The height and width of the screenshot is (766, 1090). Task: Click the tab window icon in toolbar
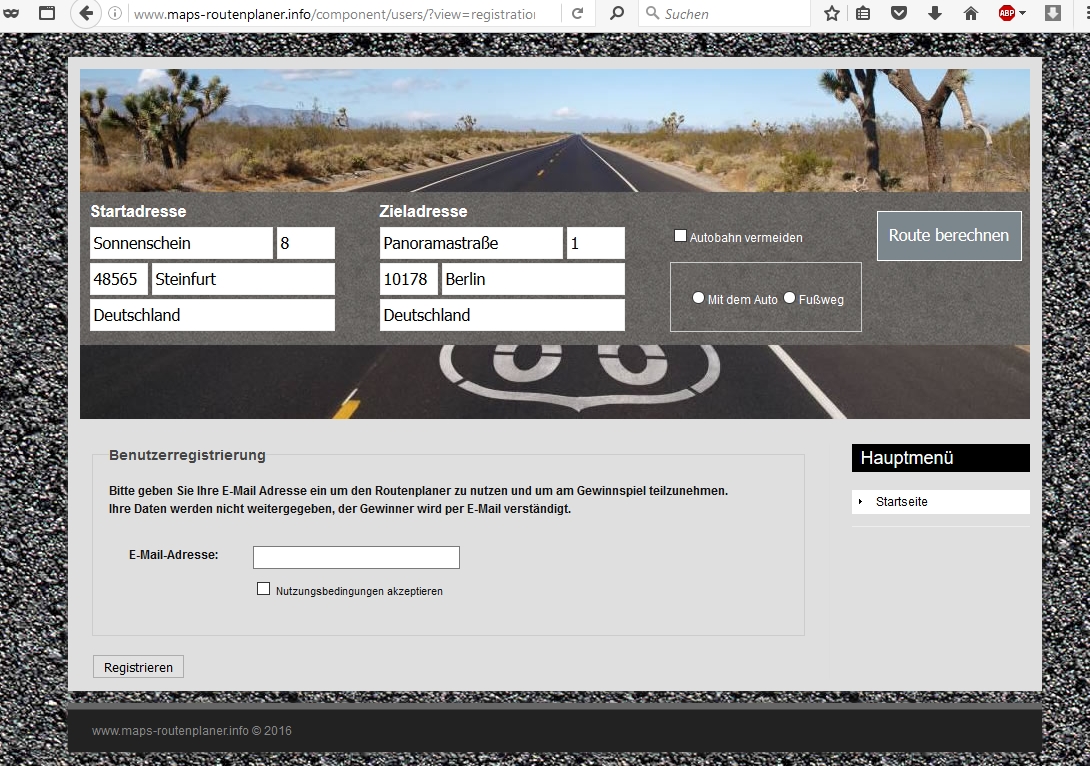[47, 13]
